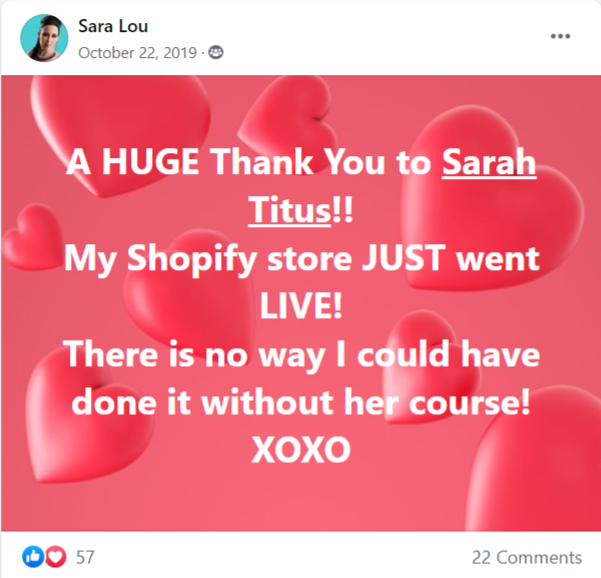Click the blue thumbs-up Like reaction icon
This screenshot has width=601, height=578.
point(33,557)
